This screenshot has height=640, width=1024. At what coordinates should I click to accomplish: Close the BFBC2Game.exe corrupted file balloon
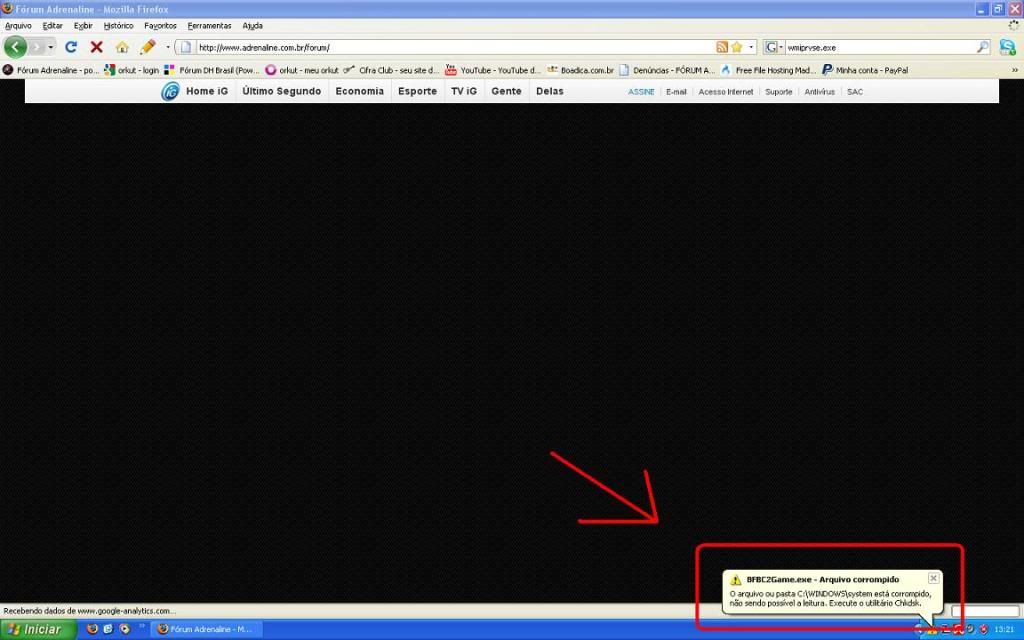pos(933,578)
